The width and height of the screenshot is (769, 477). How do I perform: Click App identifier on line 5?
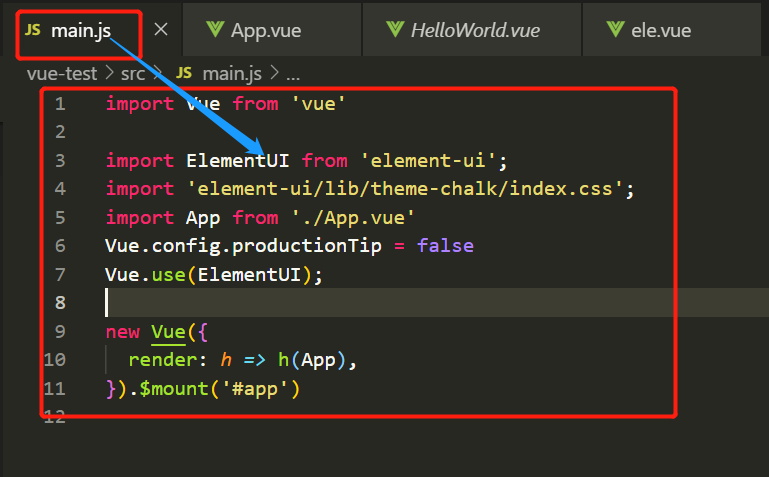click(x=203, y=218)
